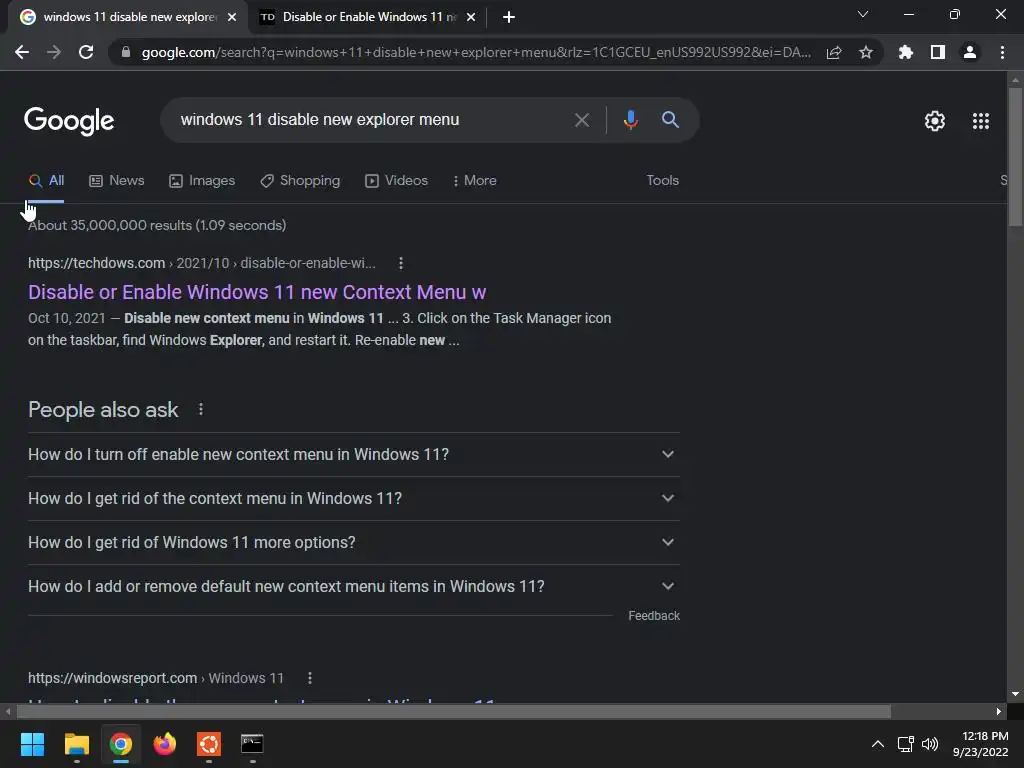The image size is (1024, 768).
Task: Clear the search box with the X
Action: pos(582,120)
